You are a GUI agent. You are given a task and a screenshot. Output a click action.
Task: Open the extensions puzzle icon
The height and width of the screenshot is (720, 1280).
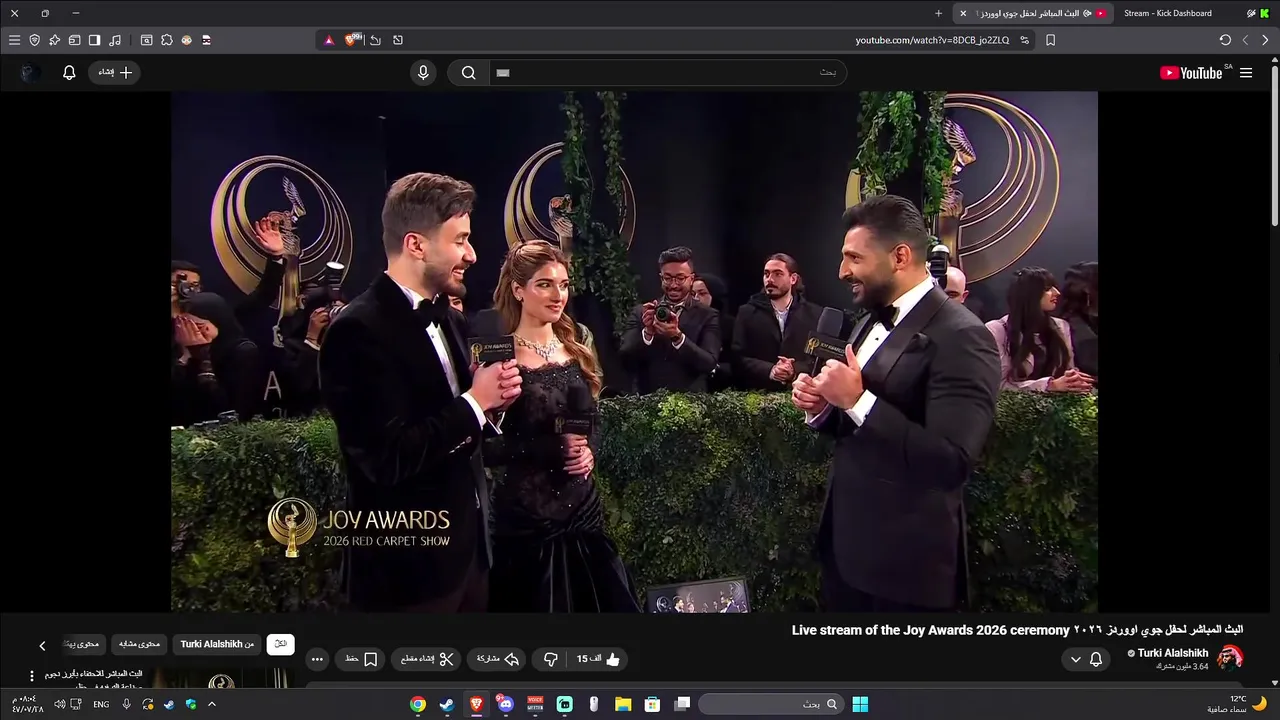coord(166,40)
